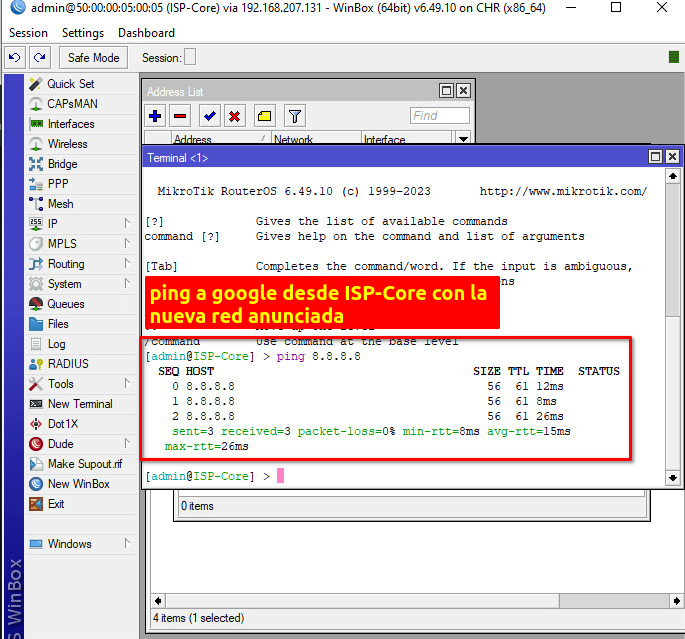Enable the address with the blue checkmark icon
The width and height of the screenshot is (685, 639).
pos(209,116)
